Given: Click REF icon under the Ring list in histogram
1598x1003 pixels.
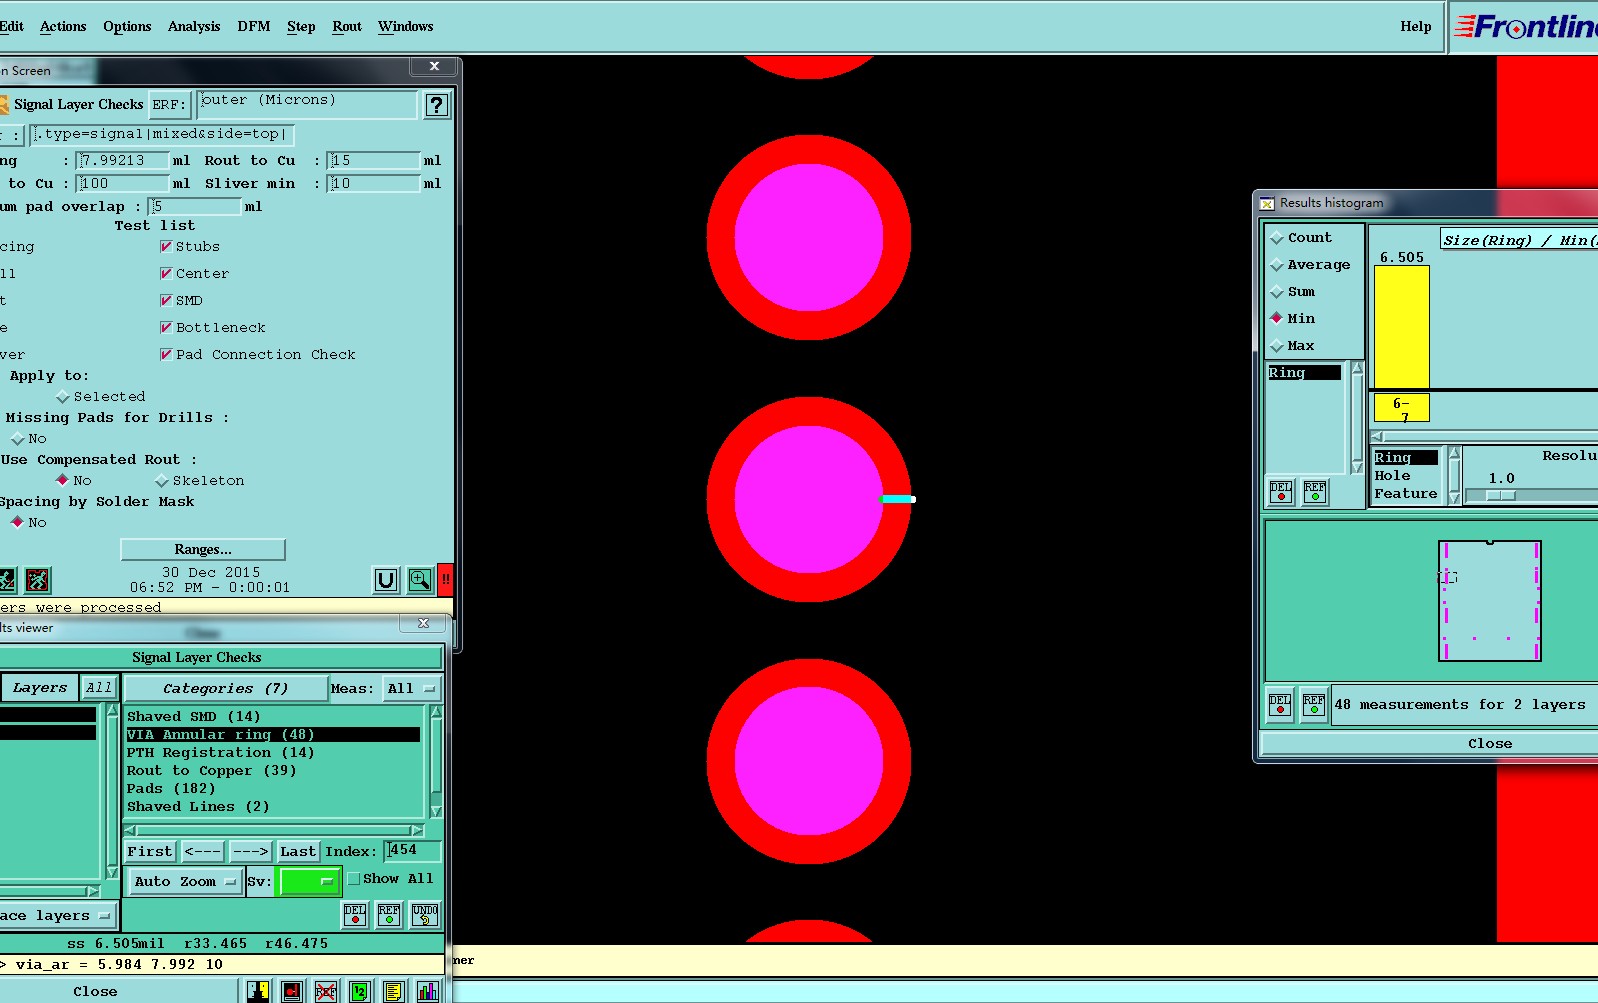Looking at the screenshot, I should point(1315,491).
